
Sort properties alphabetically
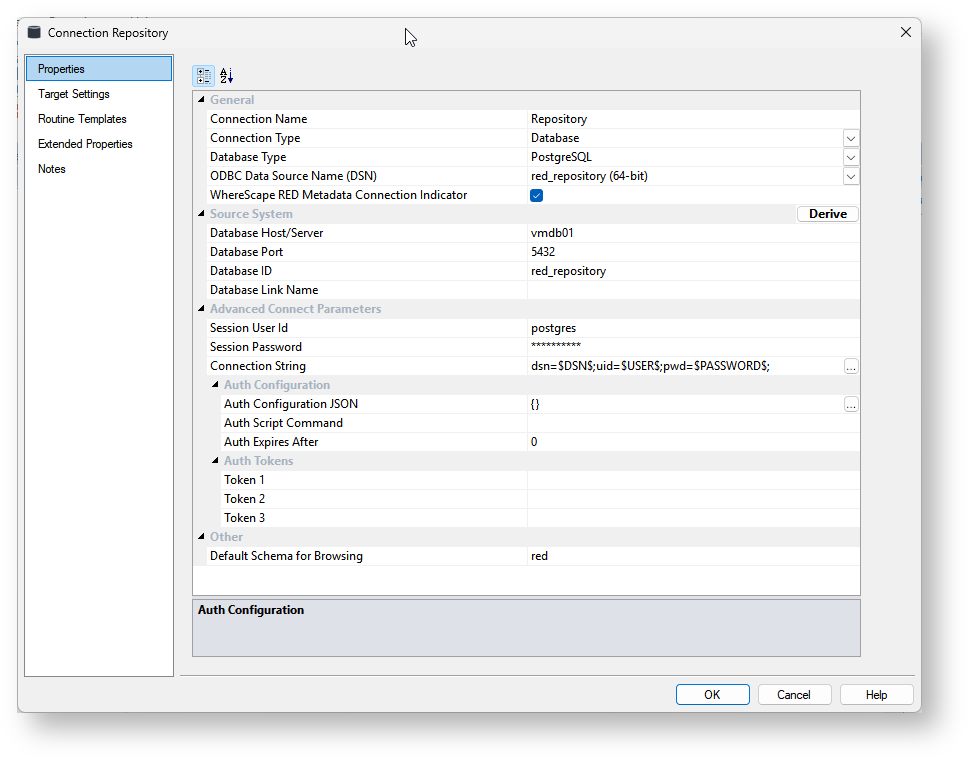click(x=226, y=76)
